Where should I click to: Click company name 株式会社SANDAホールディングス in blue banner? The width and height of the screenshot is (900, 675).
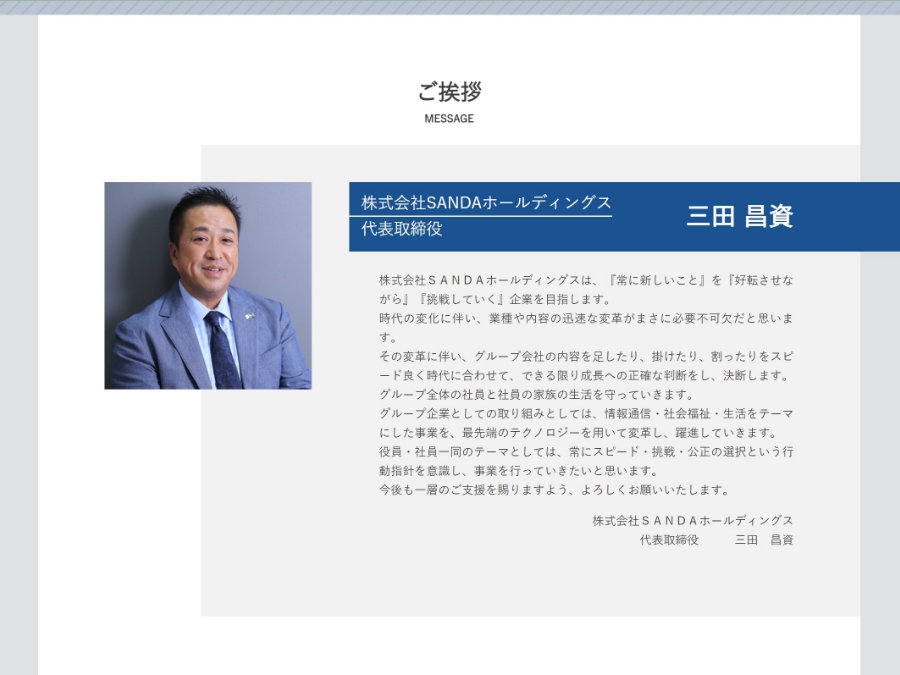486,202
